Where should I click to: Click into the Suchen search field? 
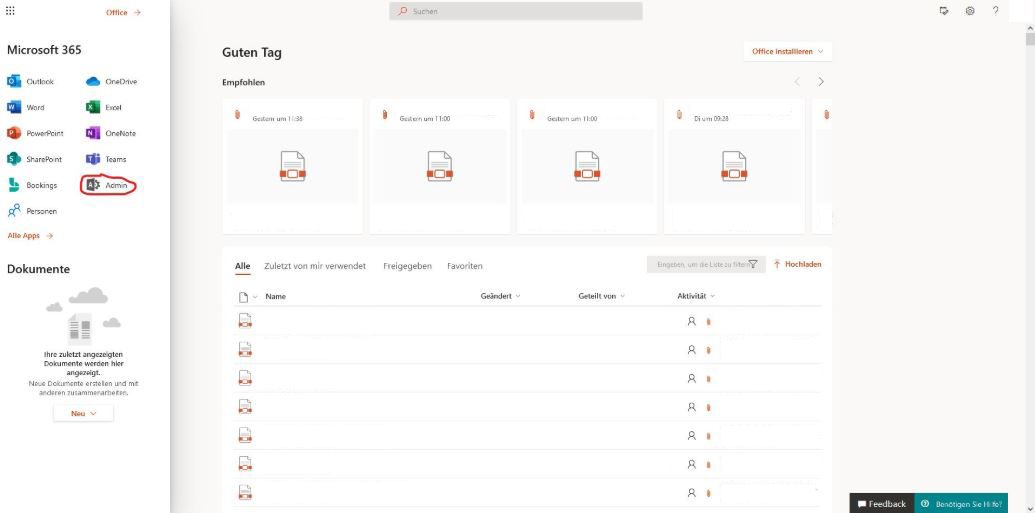click(x=515, y=11)
